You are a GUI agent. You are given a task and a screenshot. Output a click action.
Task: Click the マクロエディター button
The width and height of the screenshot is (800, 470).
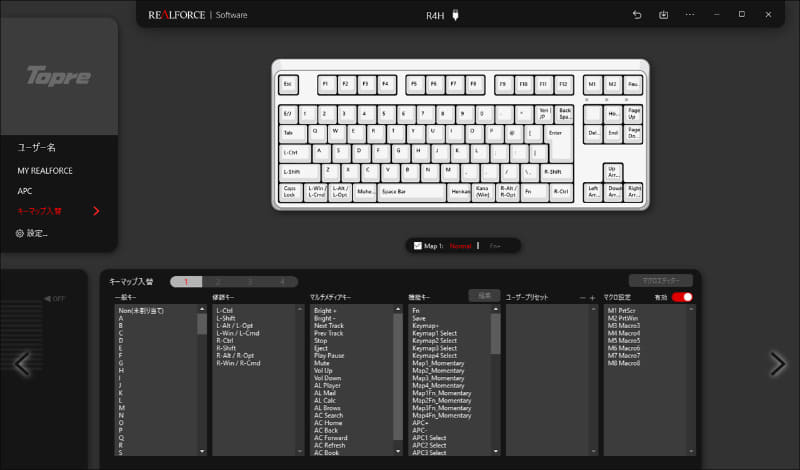tap(661, 281)
